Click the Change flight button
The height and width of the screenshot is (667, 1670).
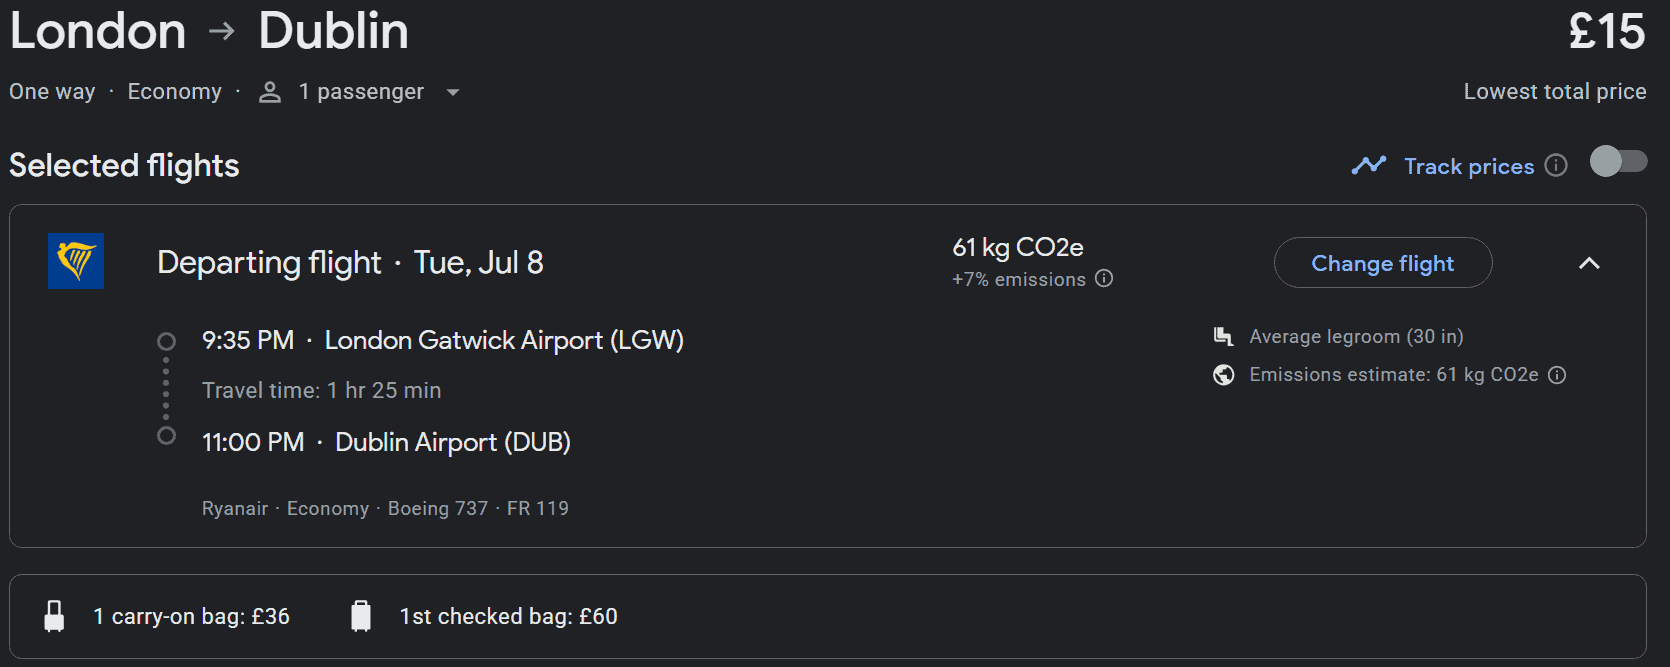(x=1383, y=262)
